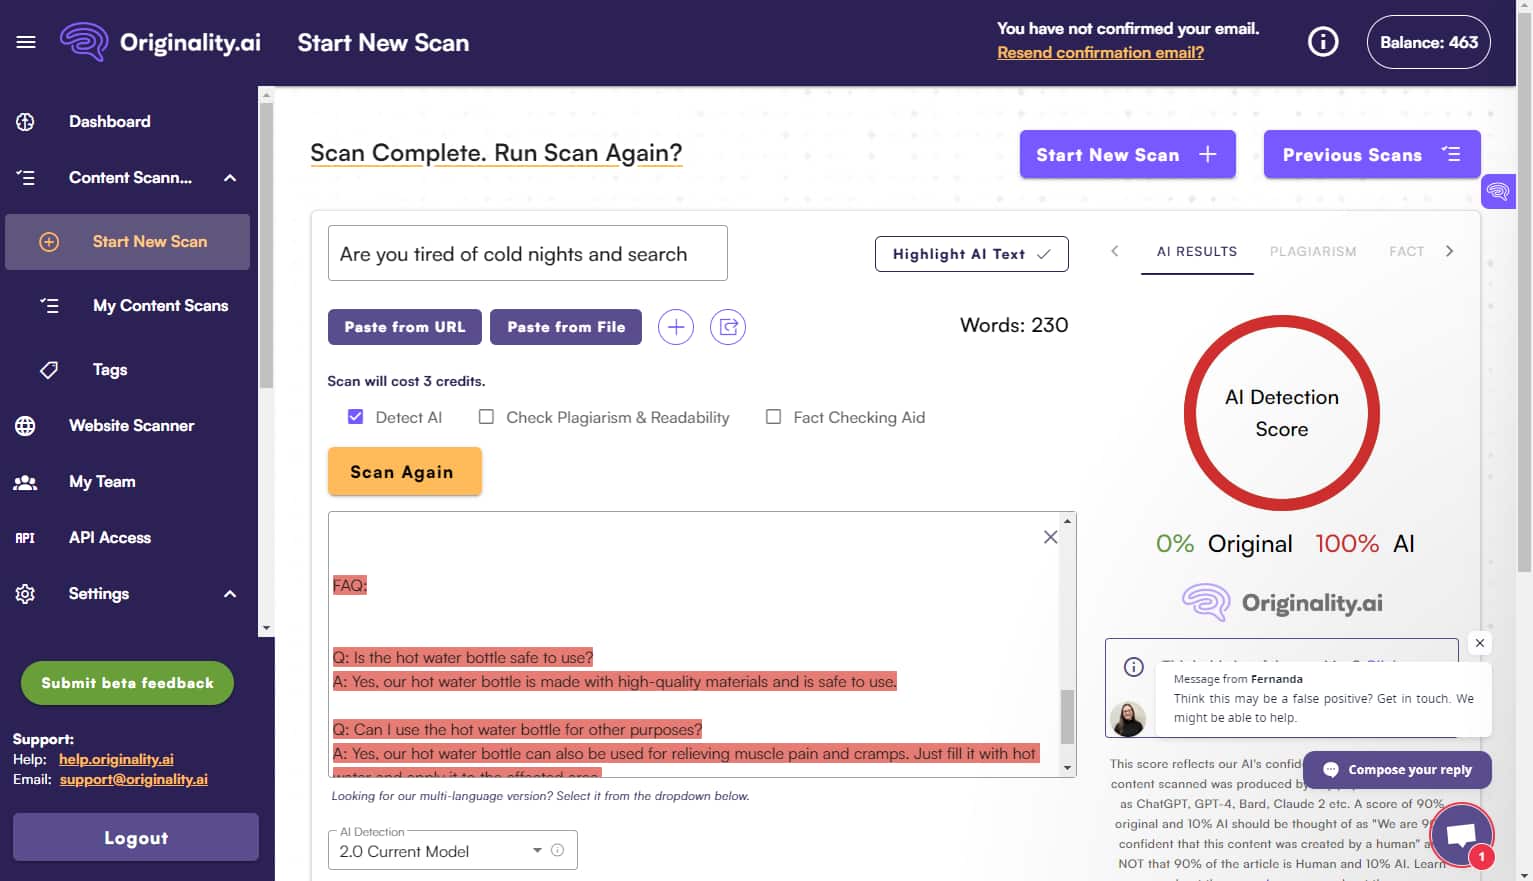Collapse the Settings section in the sidebar
This screenshot has width=1533, height=881.
230,593
